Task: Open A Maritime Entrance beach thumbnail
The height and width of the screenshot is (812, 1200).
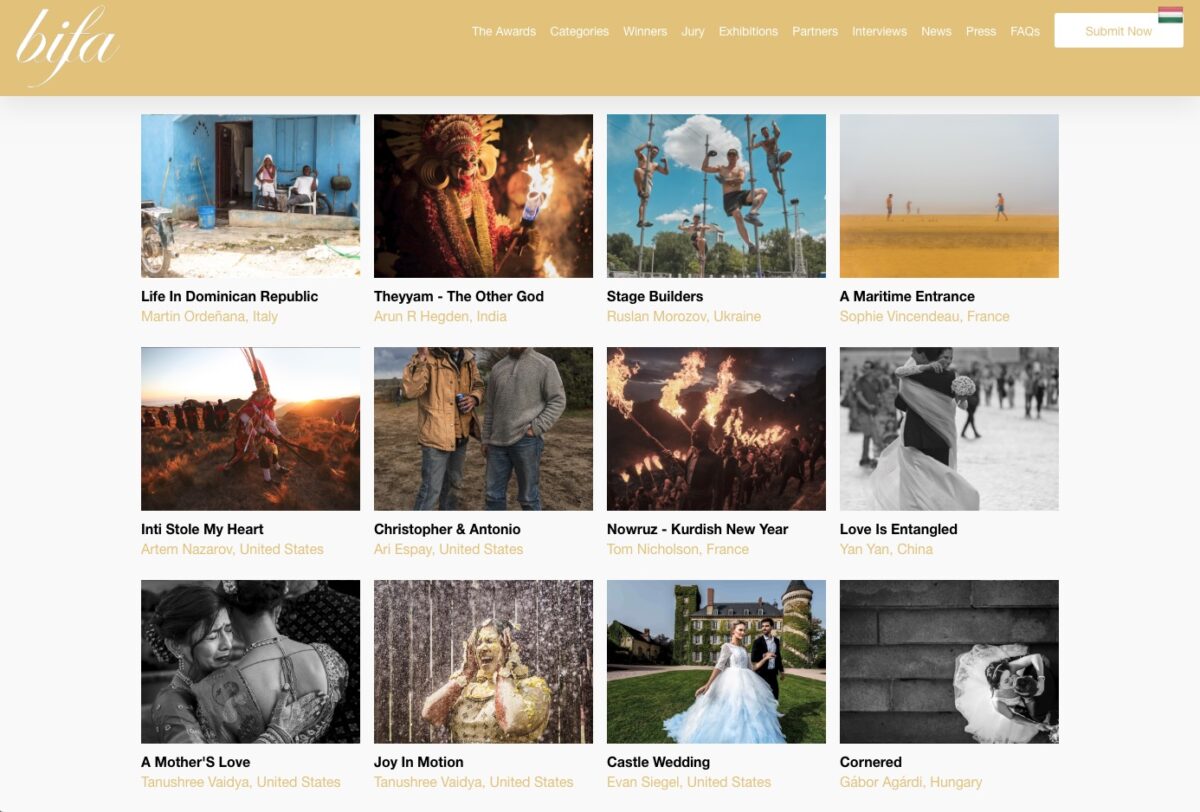Action: [949, 195]
